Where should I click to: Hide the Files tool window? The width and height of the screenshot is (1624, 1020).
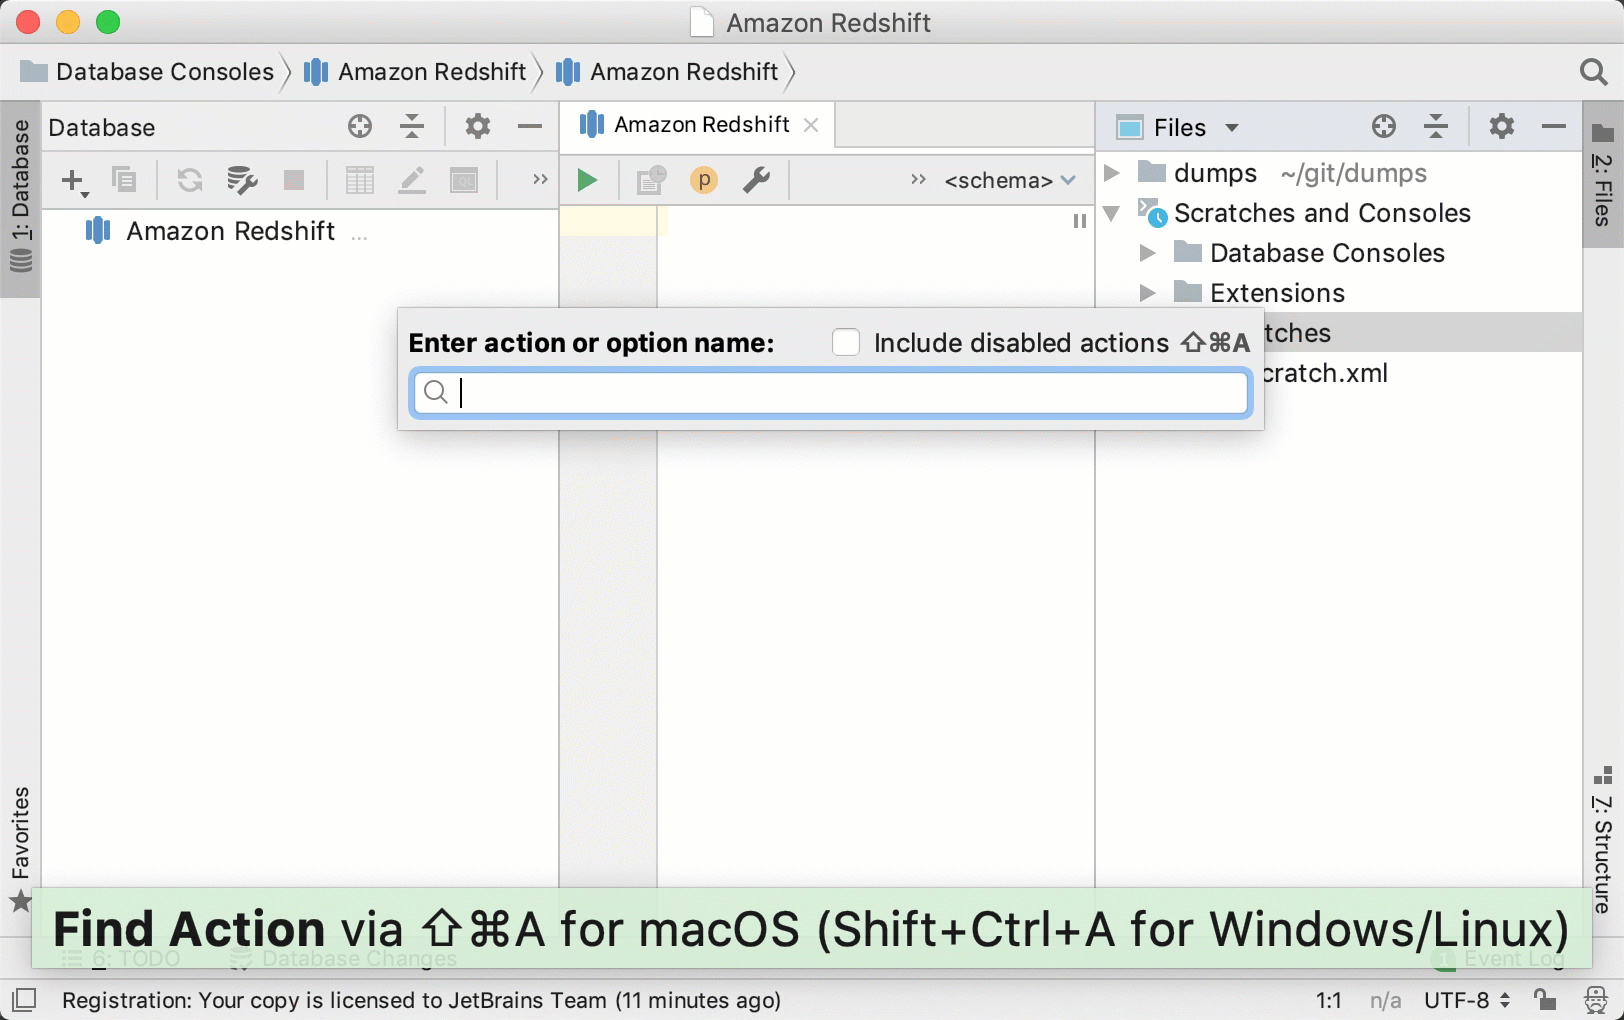[x=1554, y=126]
